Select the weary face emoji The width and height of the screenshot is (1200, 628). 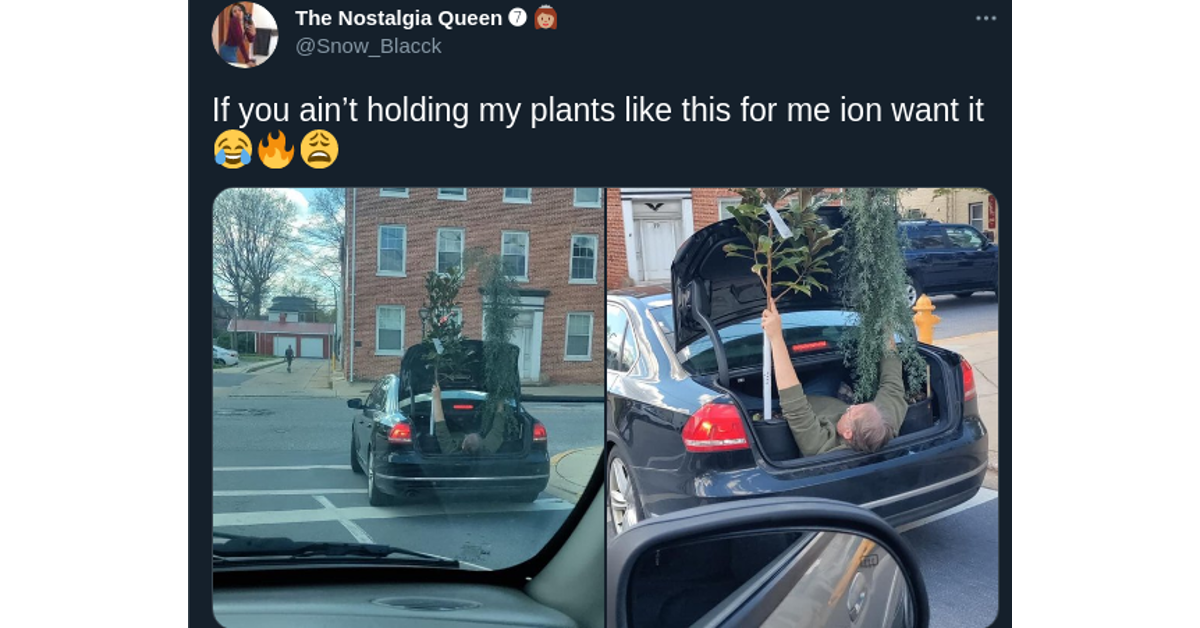[320, 150]
